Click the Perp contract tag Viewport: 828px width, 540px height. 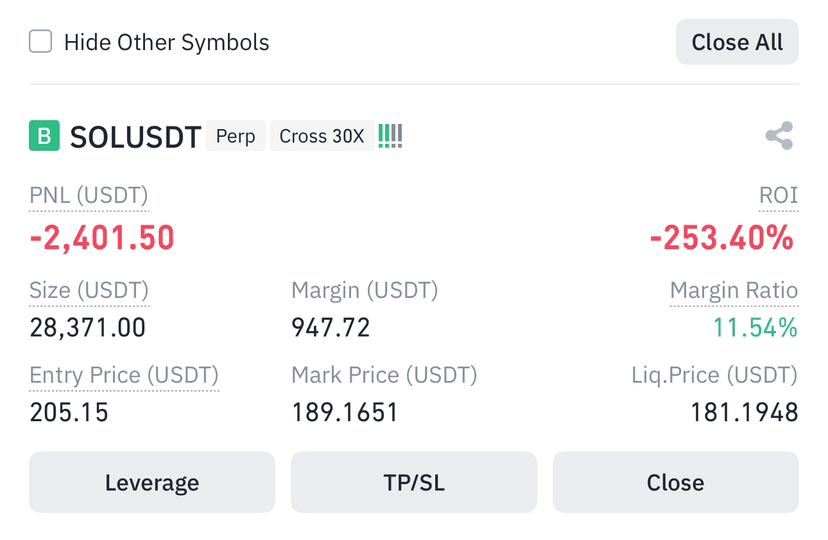[236, 136]
